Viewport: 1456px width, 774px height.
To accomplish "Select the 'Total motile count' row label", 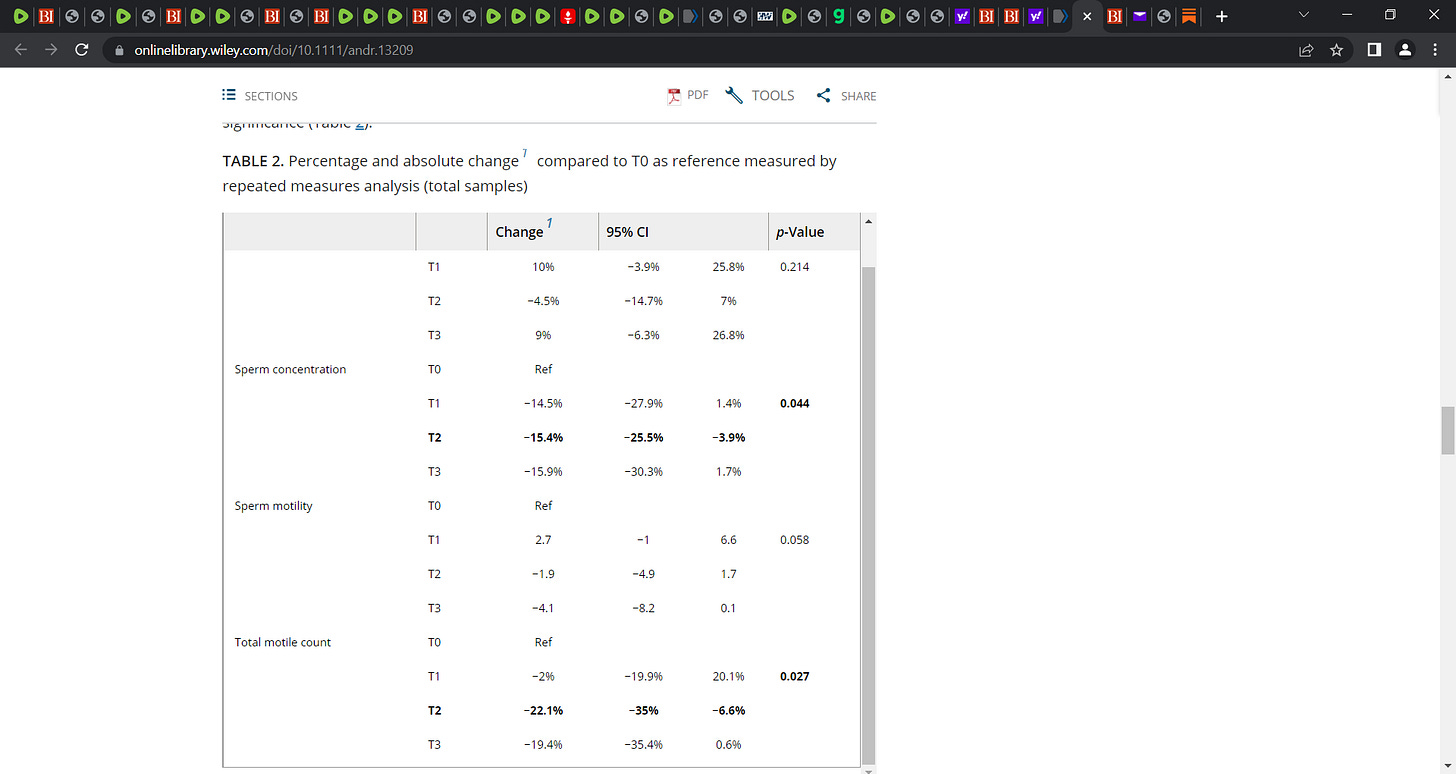I will tap(282, 642).
